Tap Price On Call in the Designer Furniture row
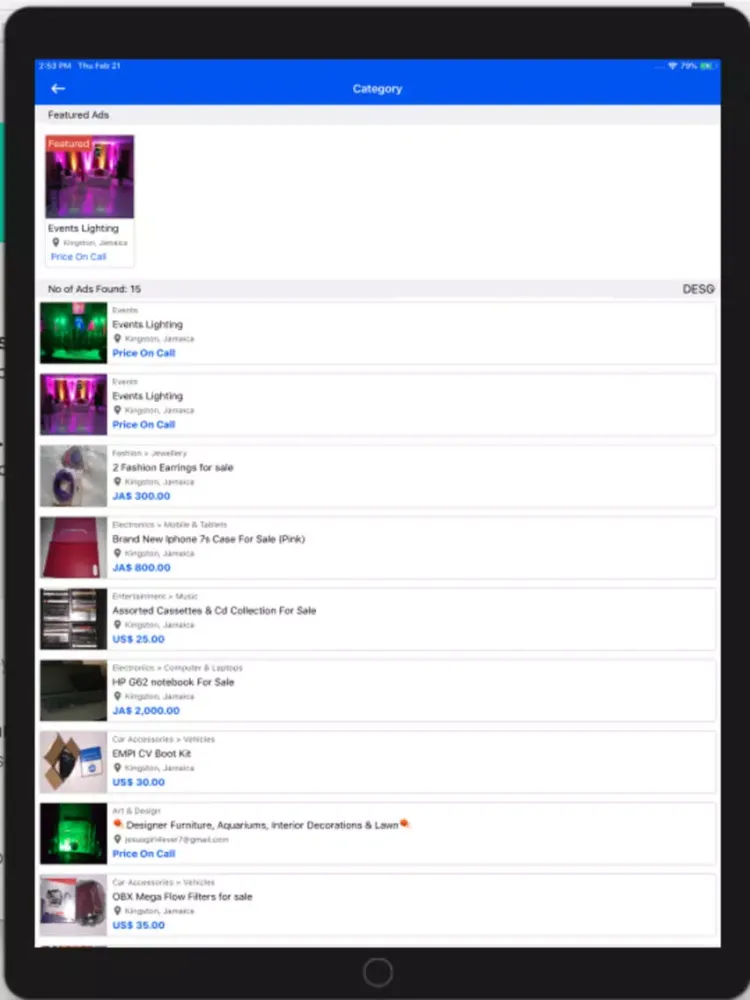The height and width of the screenshot is (1000, 750). 143,853
